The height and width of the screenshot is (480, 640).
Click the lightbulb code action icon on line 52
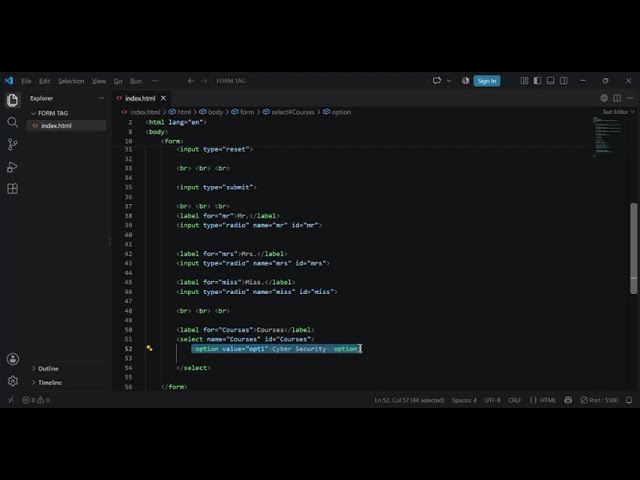tap(149, 348)
